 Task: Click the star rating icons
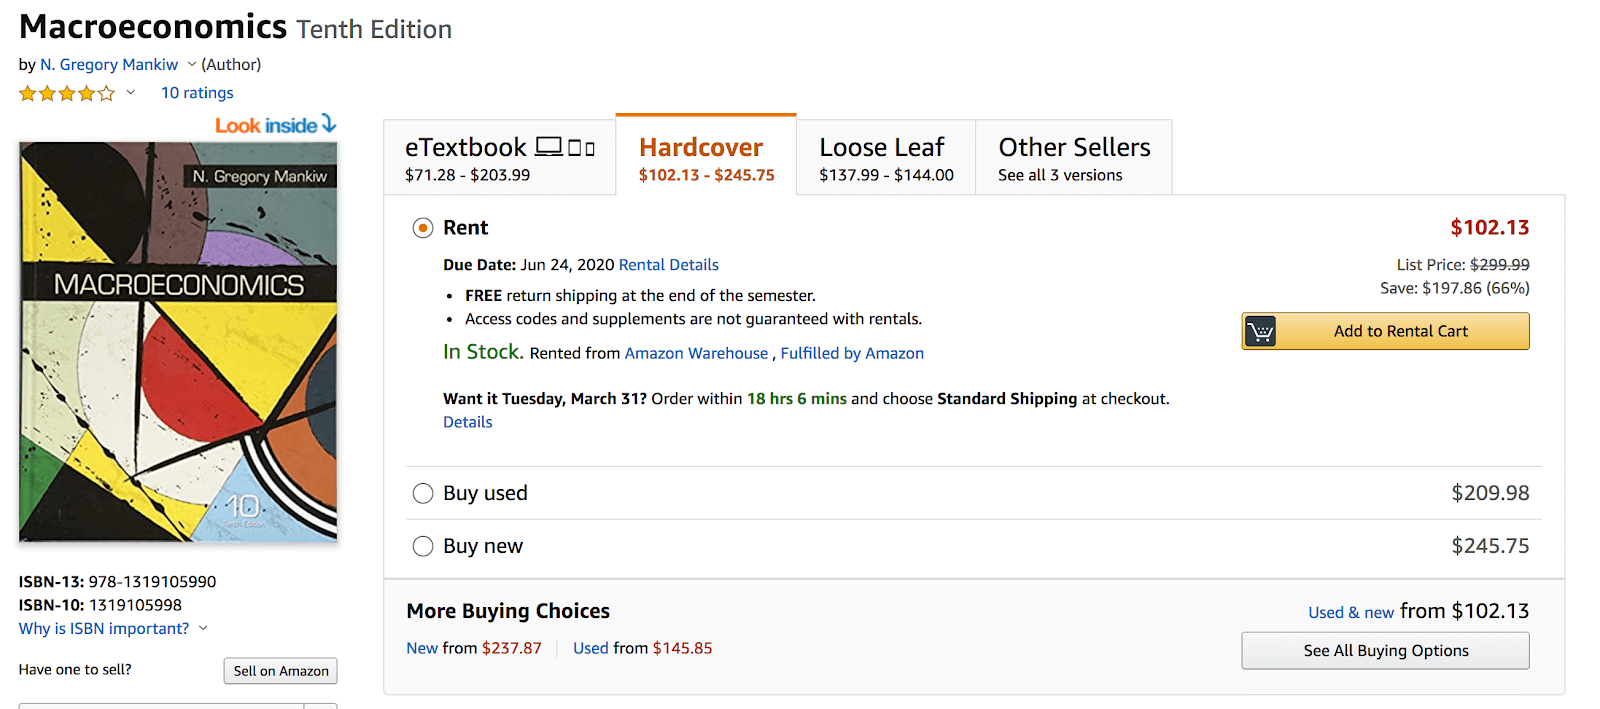click(x=67, y=93)
